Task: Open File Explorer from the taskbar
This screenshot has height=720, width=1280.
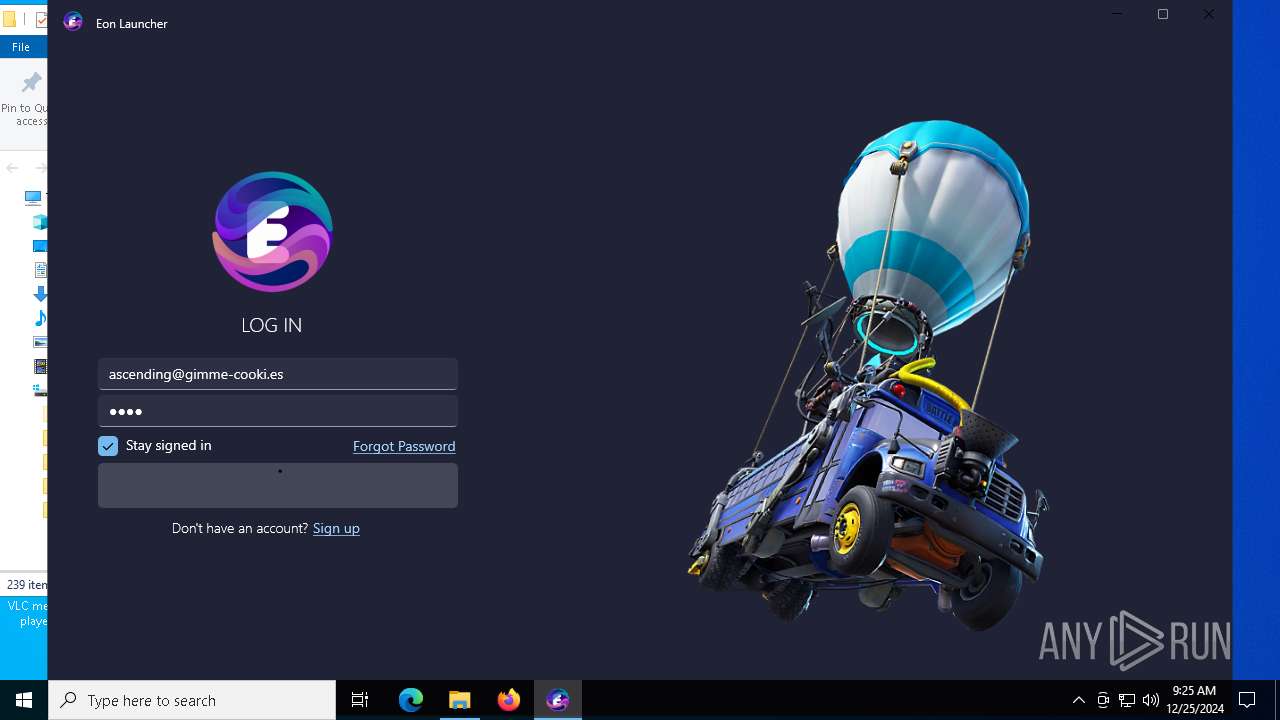Action: (460, 700)
